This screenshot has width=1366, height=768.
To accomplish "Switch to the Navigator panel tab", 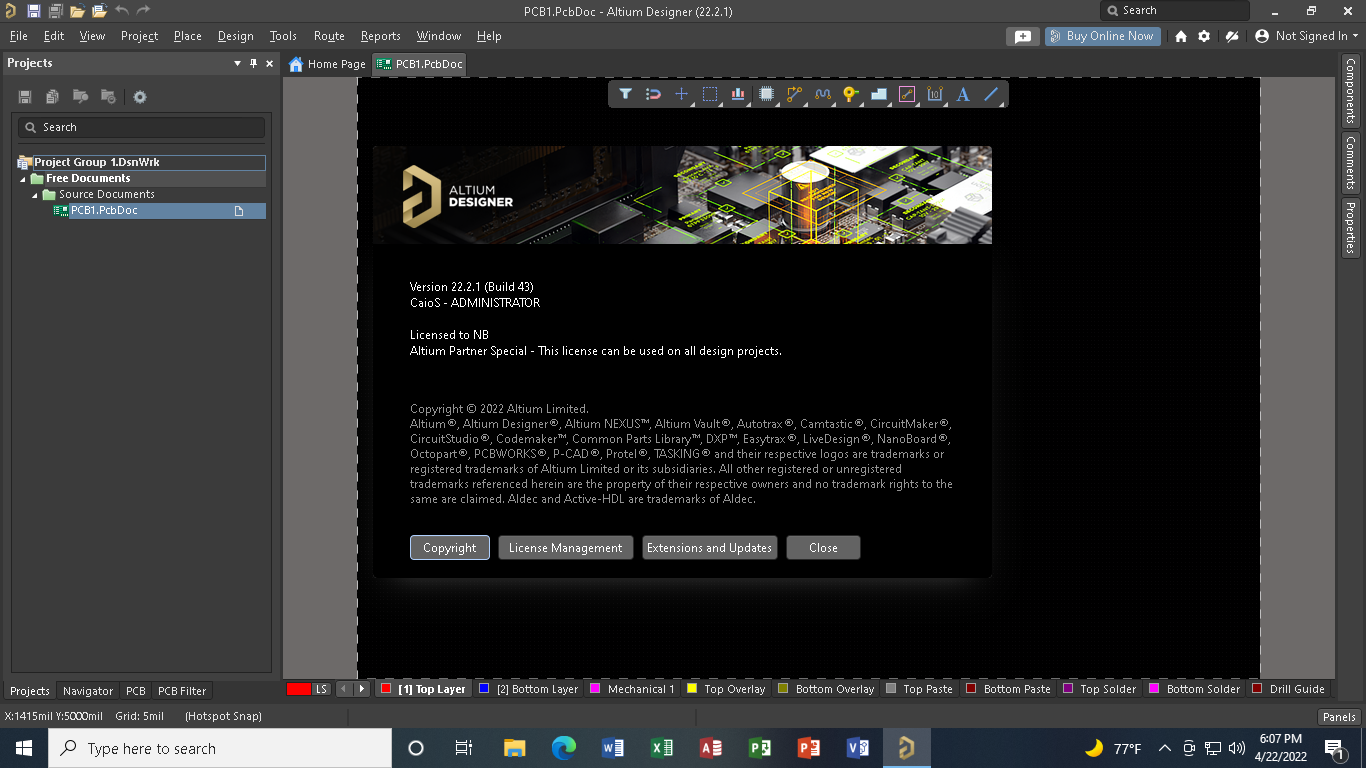I will [x=88, y=691].
